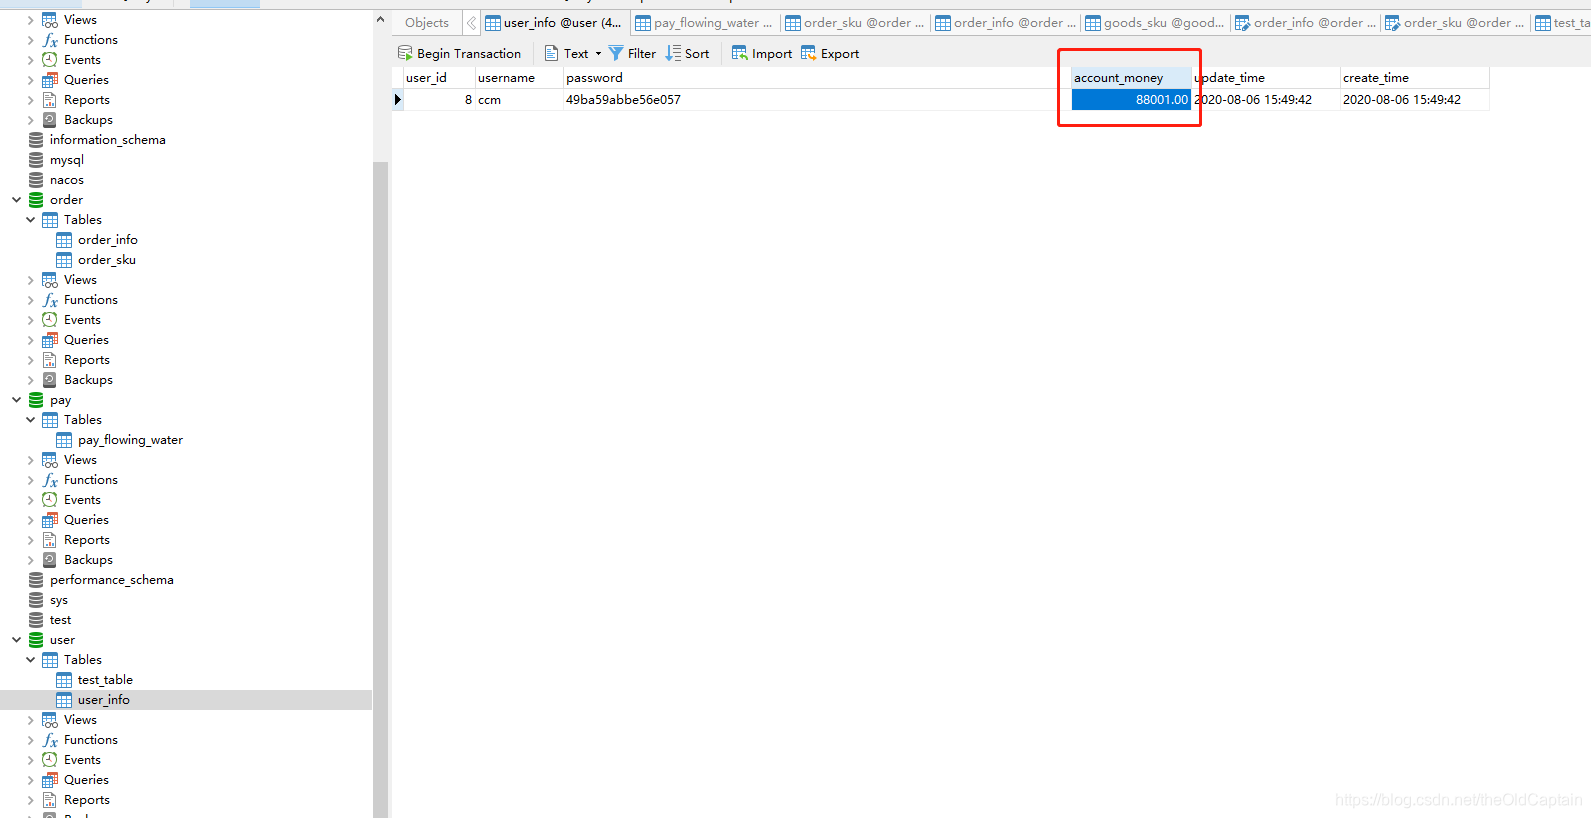
Task: Click the Begin Transaction button label
Action: pyautogui.click(x=469, y=54)
